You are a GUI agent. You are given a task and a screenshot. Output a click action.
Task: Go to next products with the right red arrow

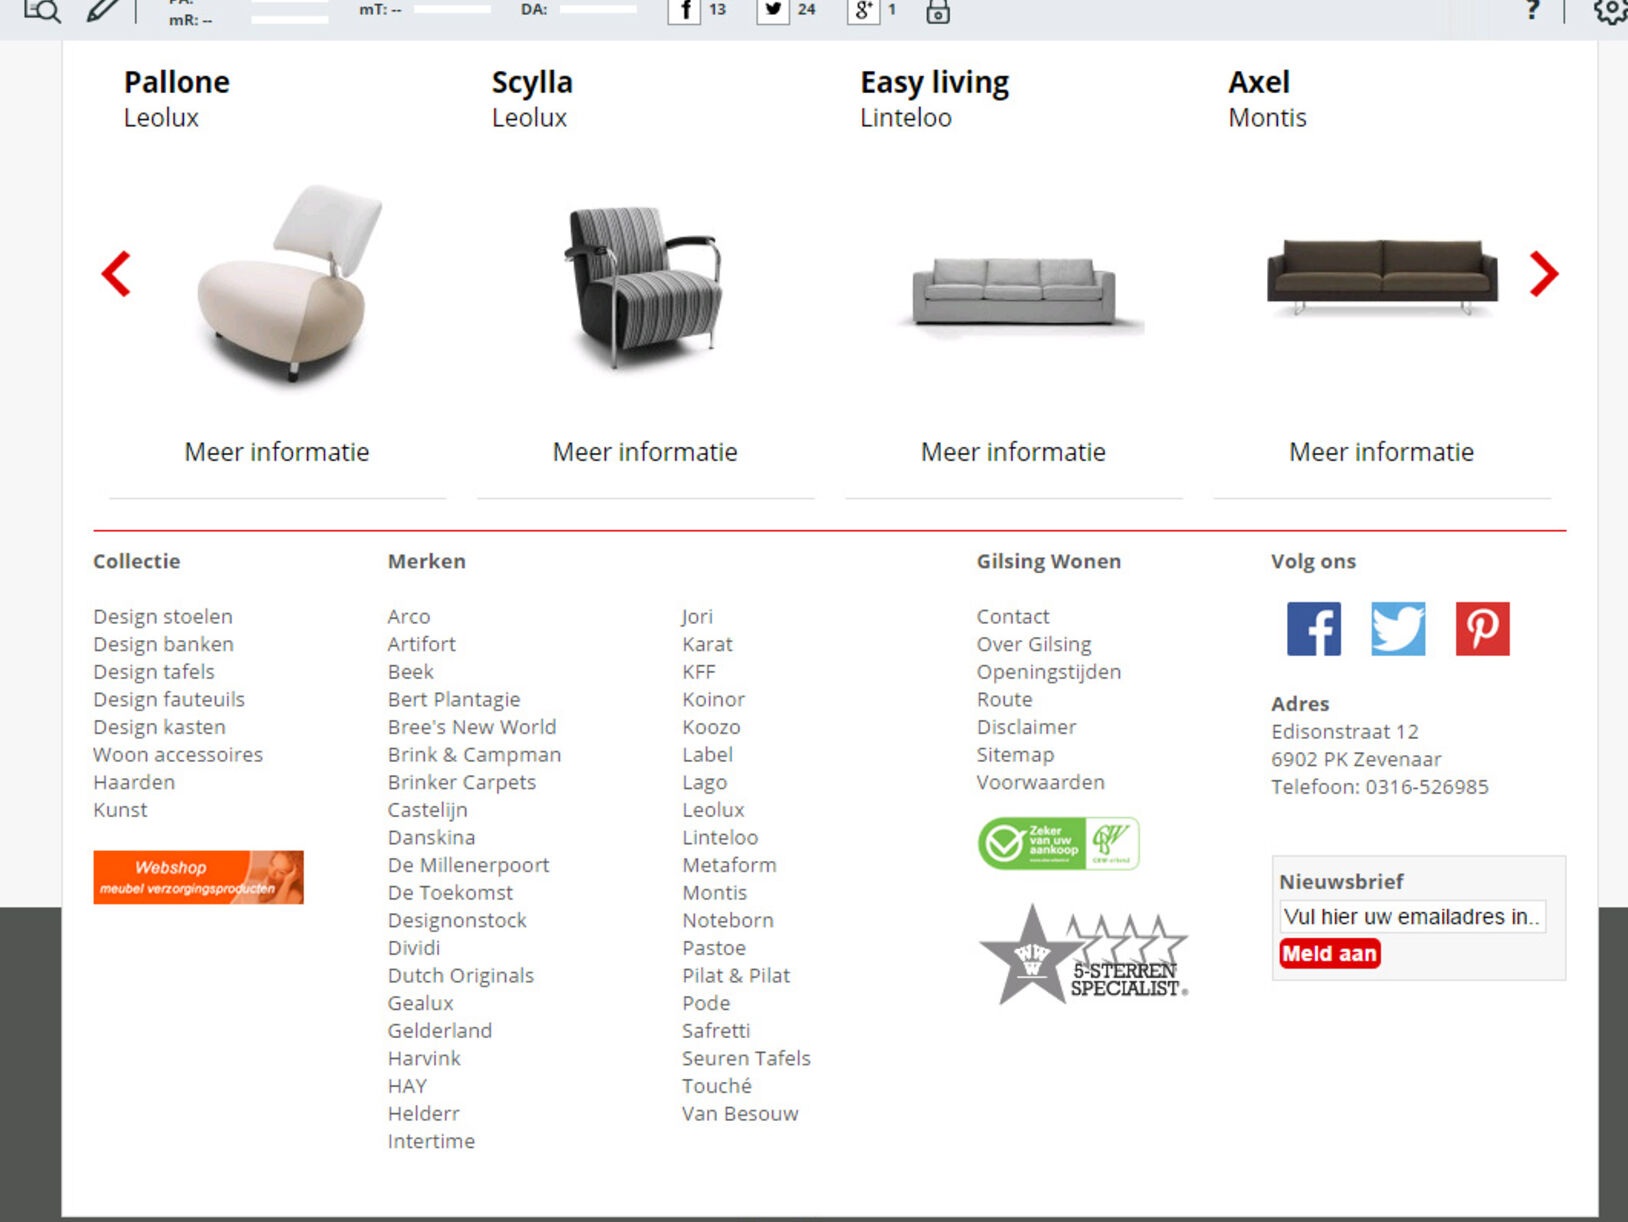tap(1544, 273)
